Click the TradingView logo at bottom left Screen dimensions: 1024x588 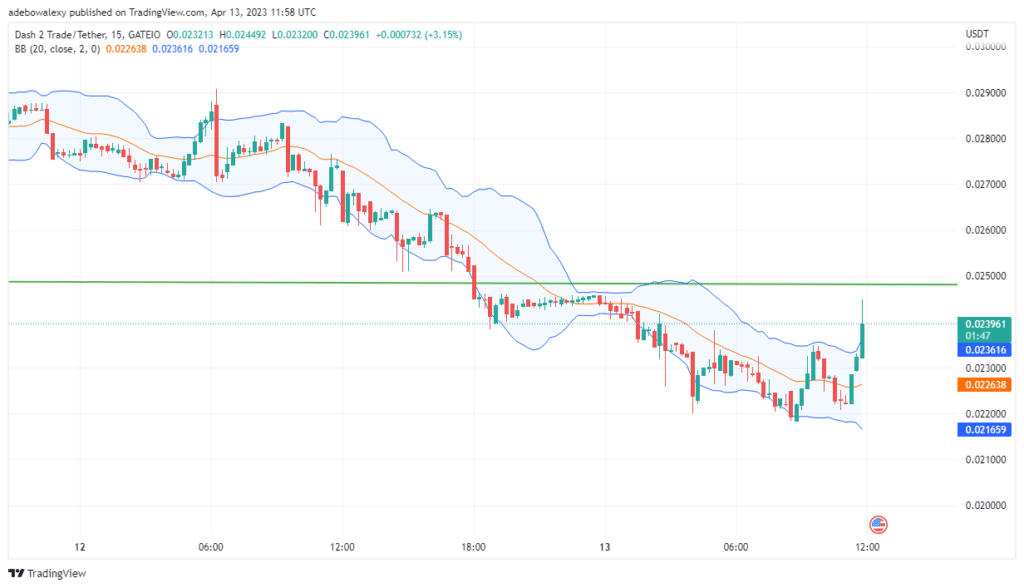click(x=47, y=574)
